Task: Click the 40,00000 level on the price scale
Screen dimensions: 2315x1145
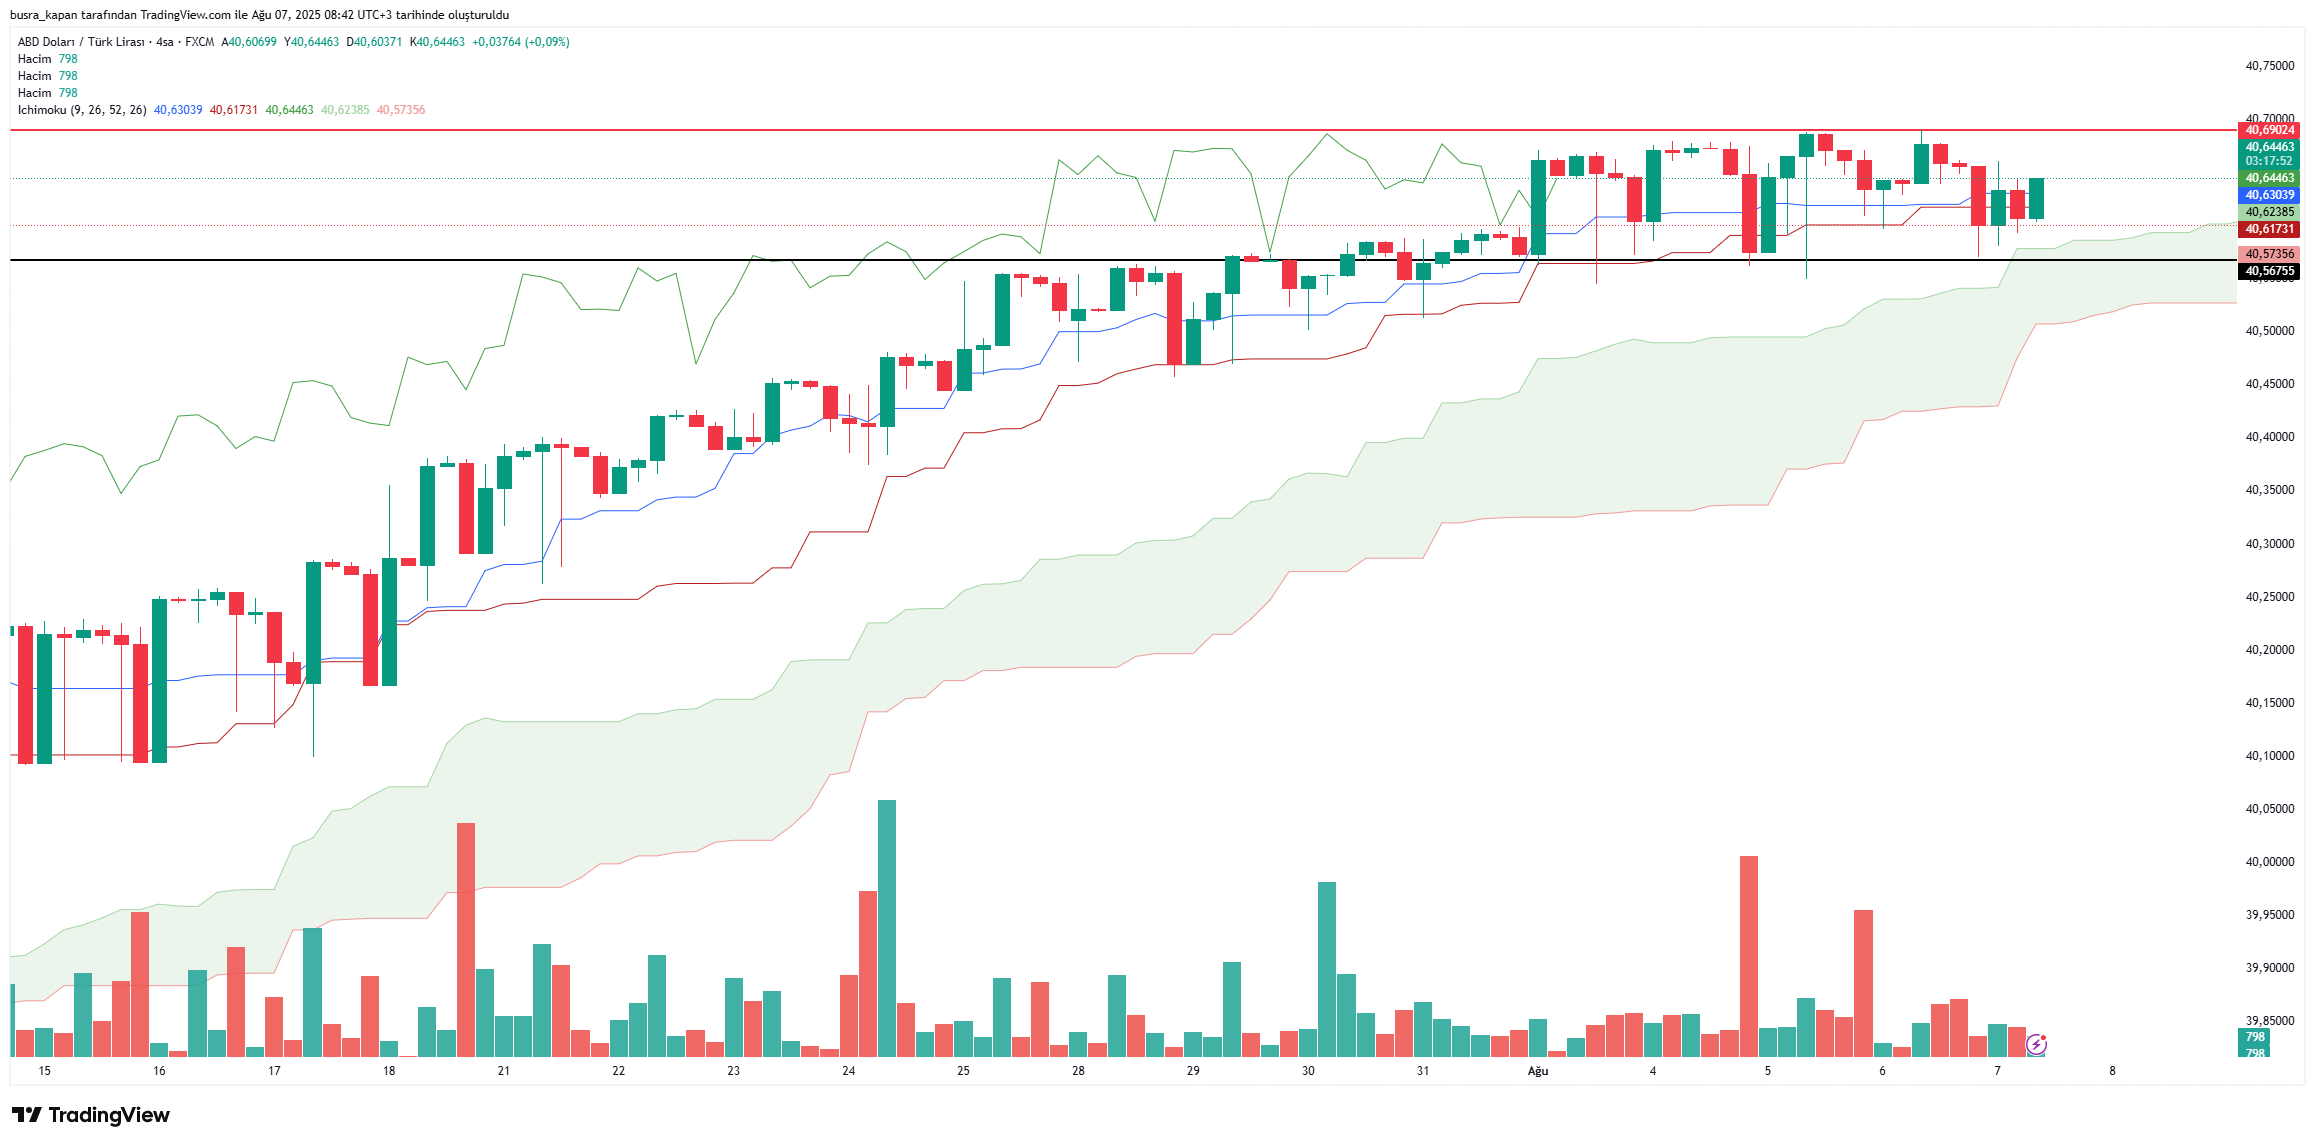Action: click(2270, 862)
